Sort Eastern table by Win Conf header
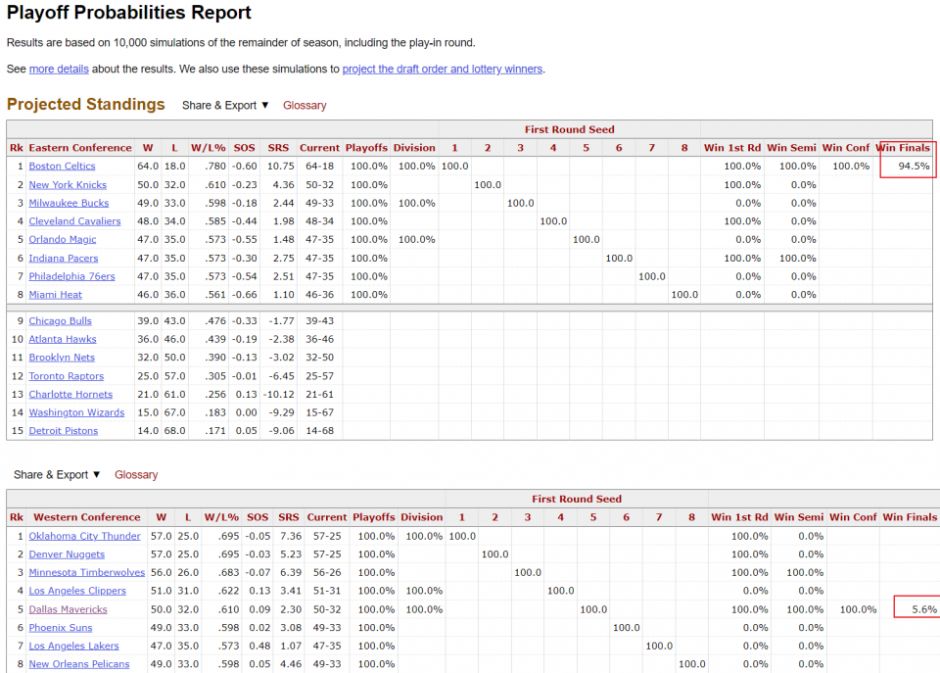The width and height of the screenshot is (940, 673). (845, 148)
